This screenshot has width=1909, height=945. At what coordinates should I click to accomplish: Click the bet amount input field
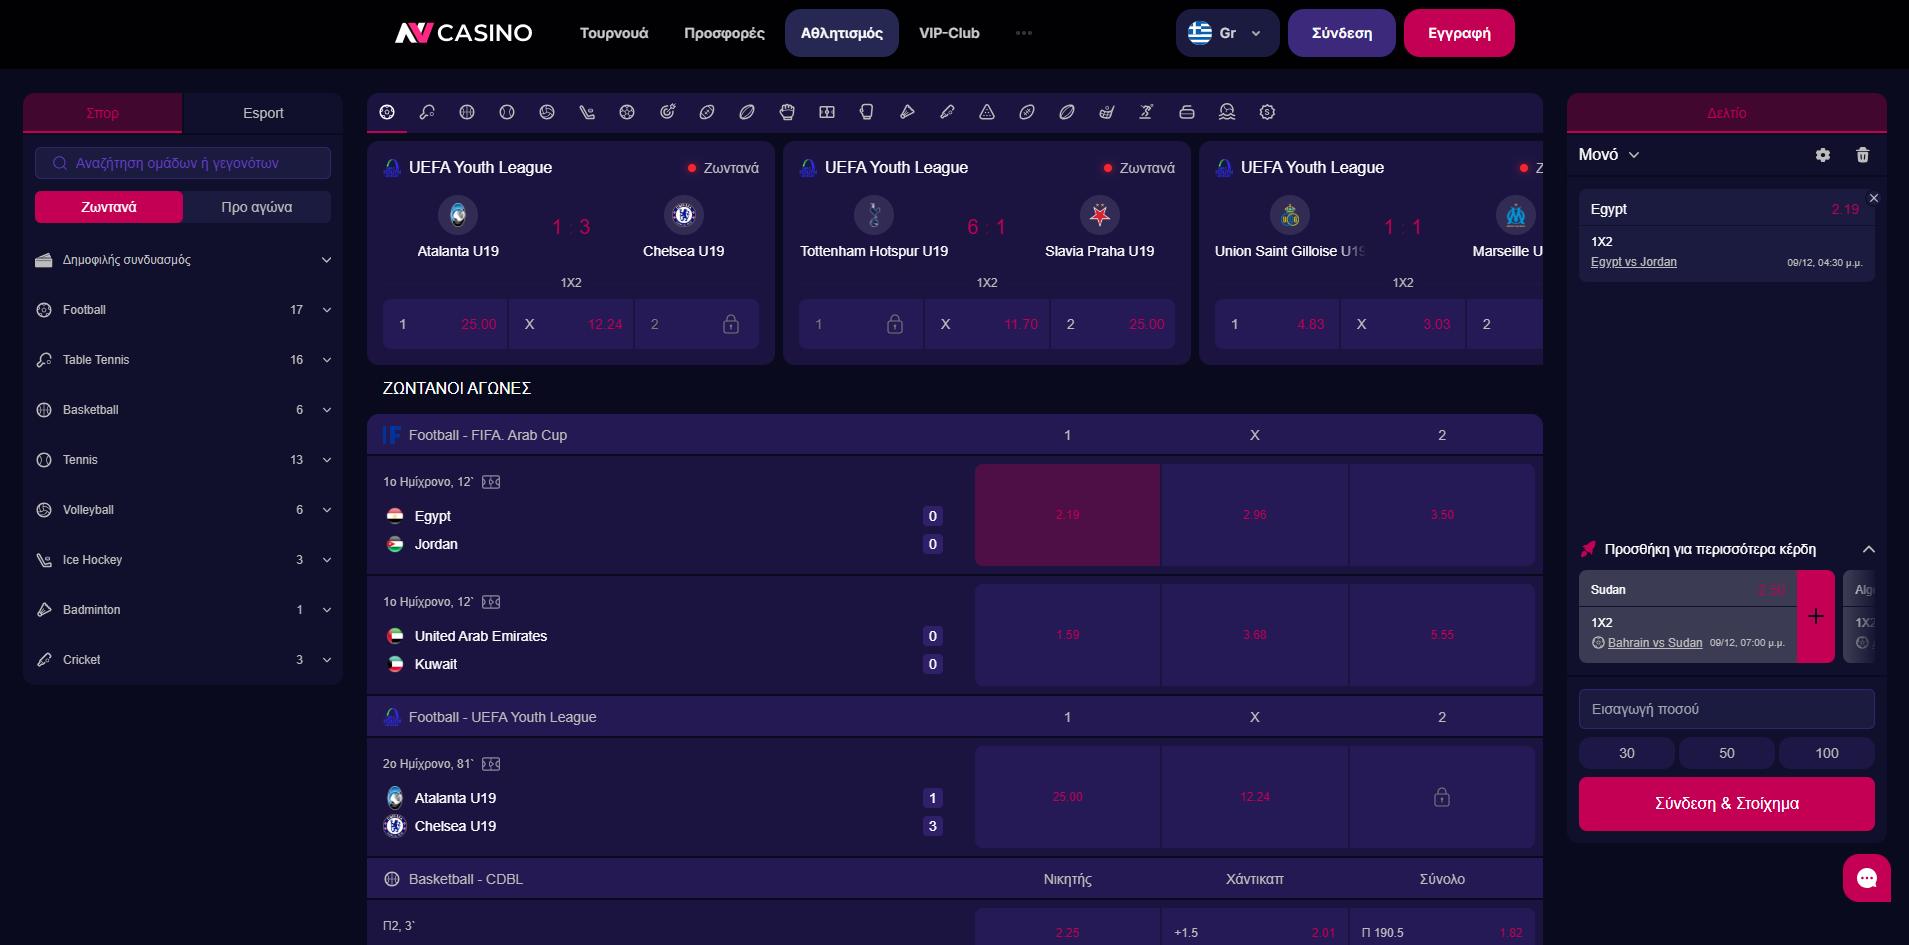1726,709
